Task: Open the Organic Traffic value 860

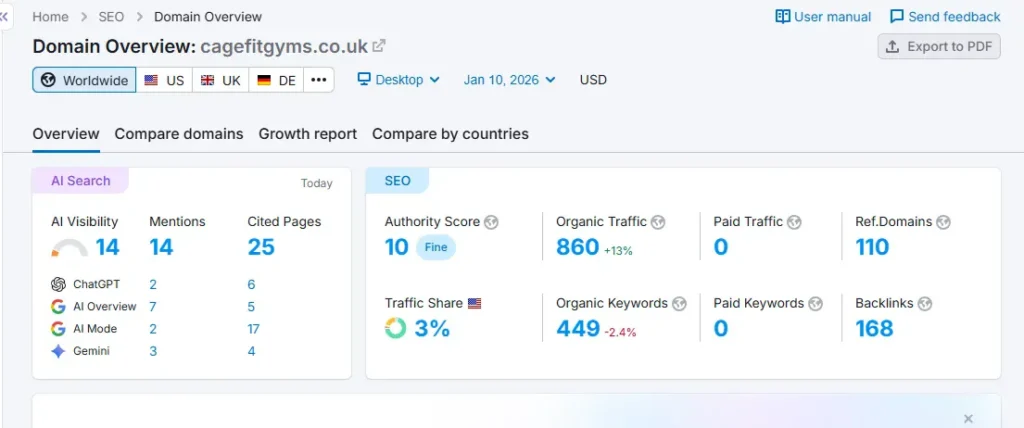Action: (577, 247)
